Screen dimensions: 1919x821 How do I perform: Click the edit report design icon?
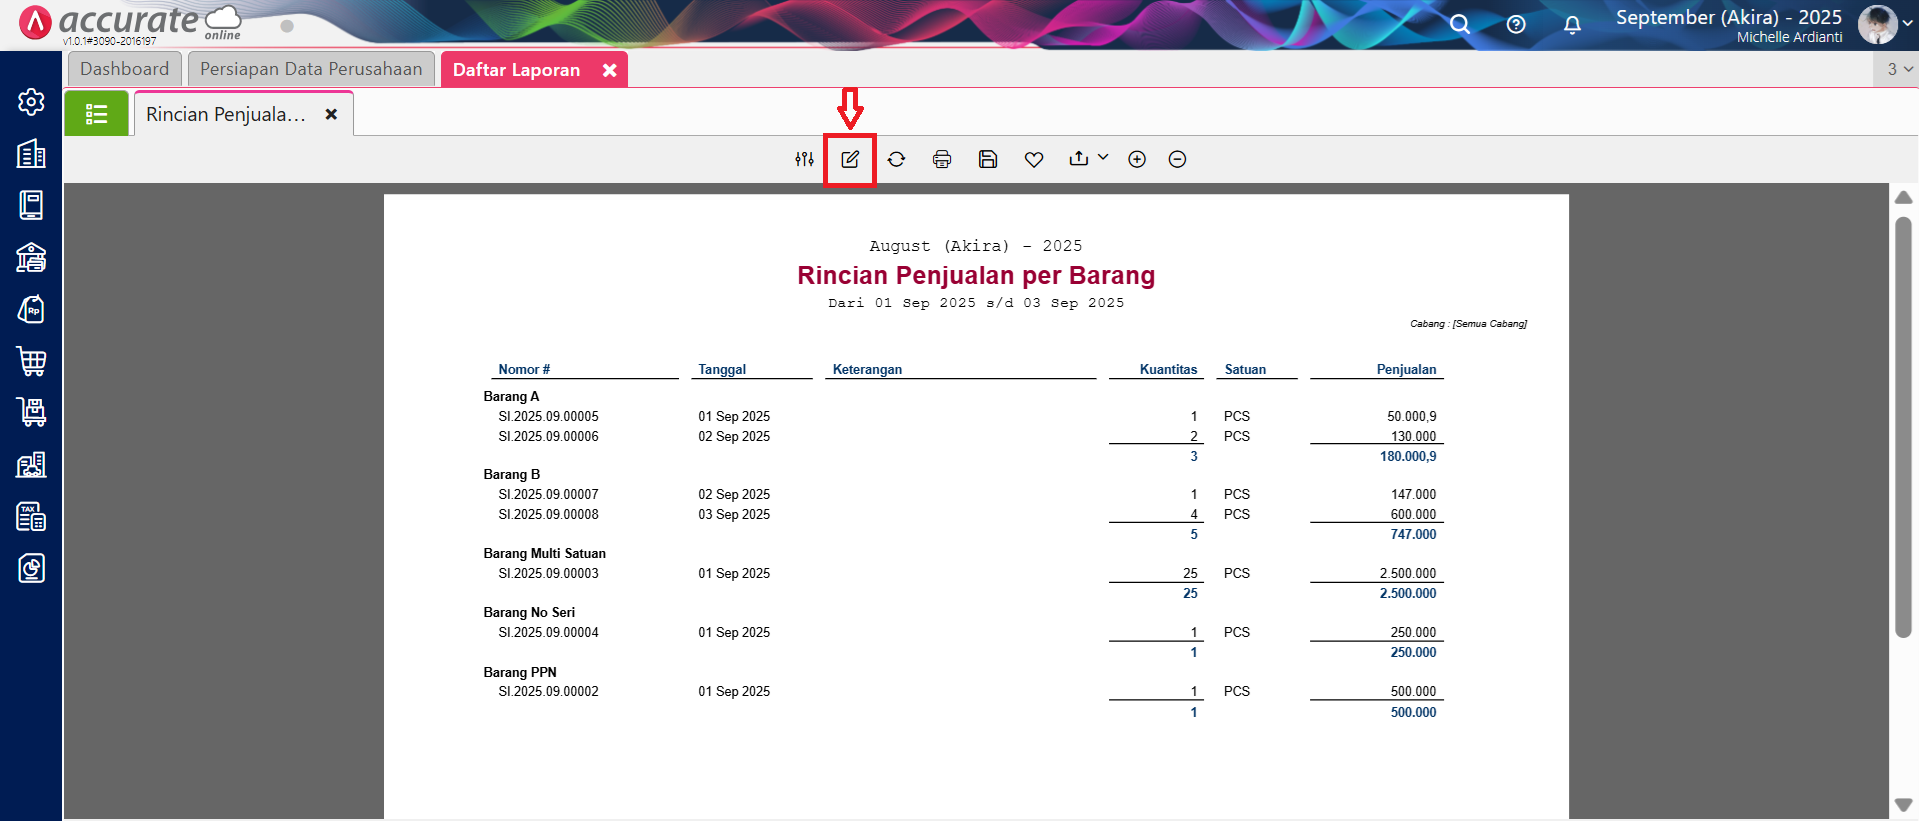tap(850, 159)
